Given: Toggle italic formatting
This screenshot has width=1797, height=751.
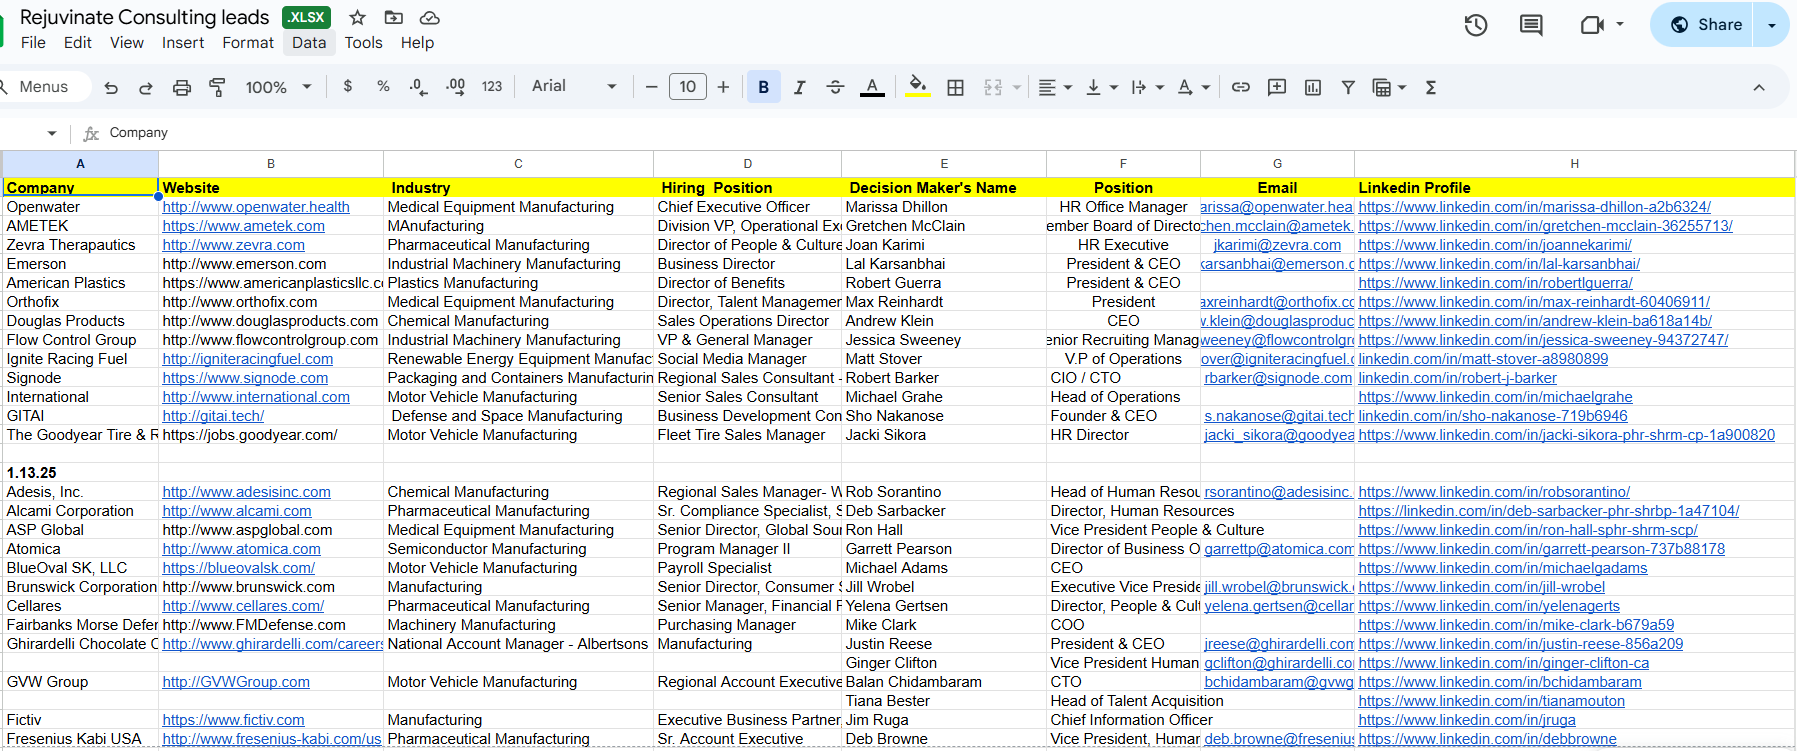Looking at the screenshot, I should tap(799, 88).
